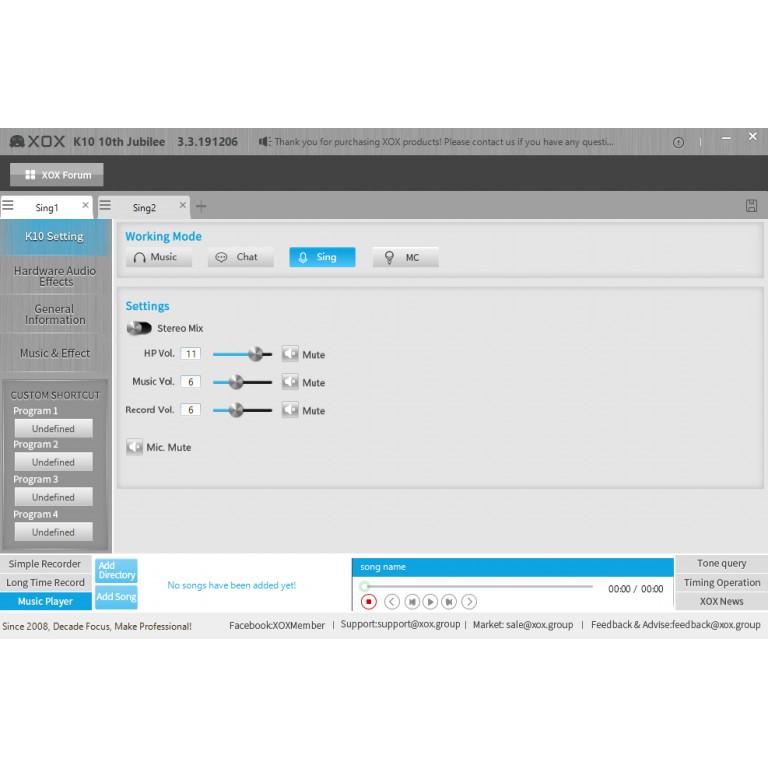Screen dimensions: 768x768
Task: Adjust the Record Vol. slider
Action: pyautogui.click(x=242, y=409)
